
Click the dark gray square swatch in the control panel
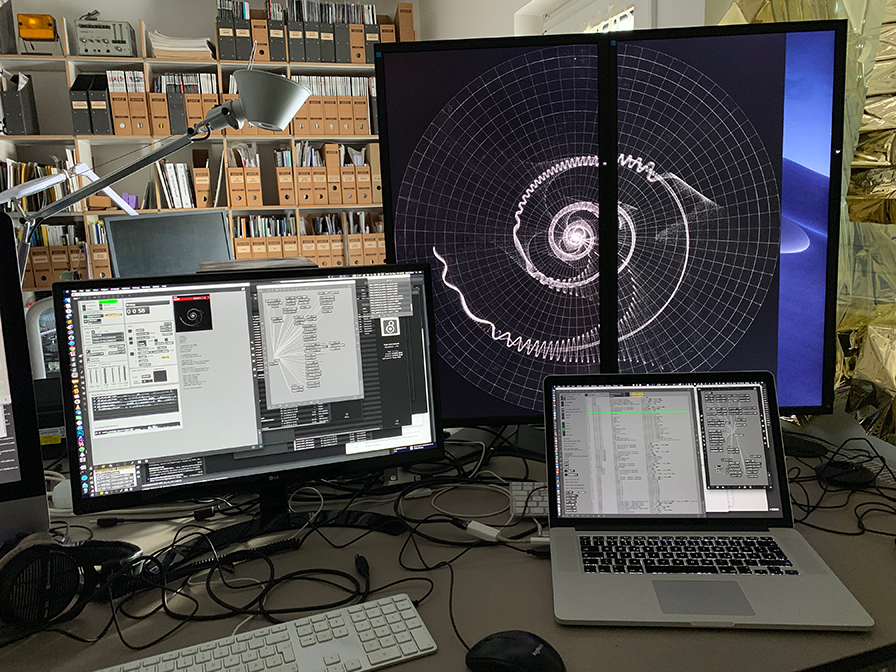tap(160, 376)
